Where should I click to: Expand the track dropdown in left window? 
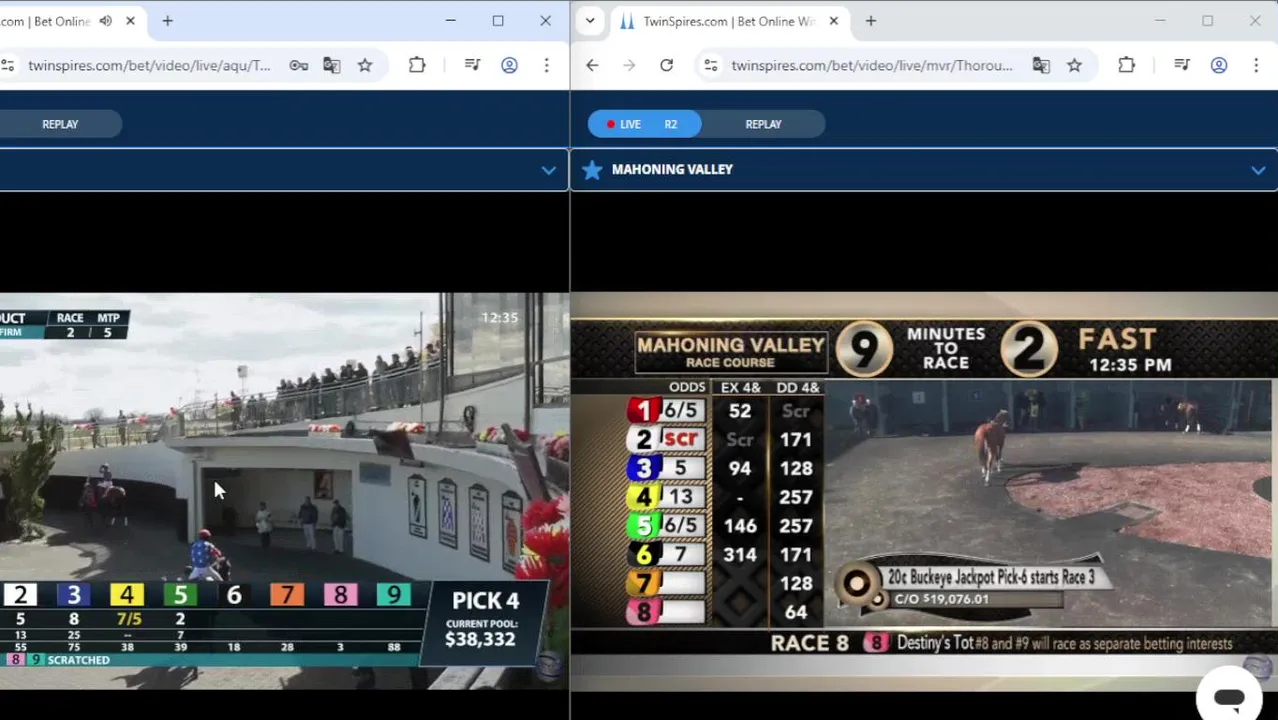click(x=548, y=170)
